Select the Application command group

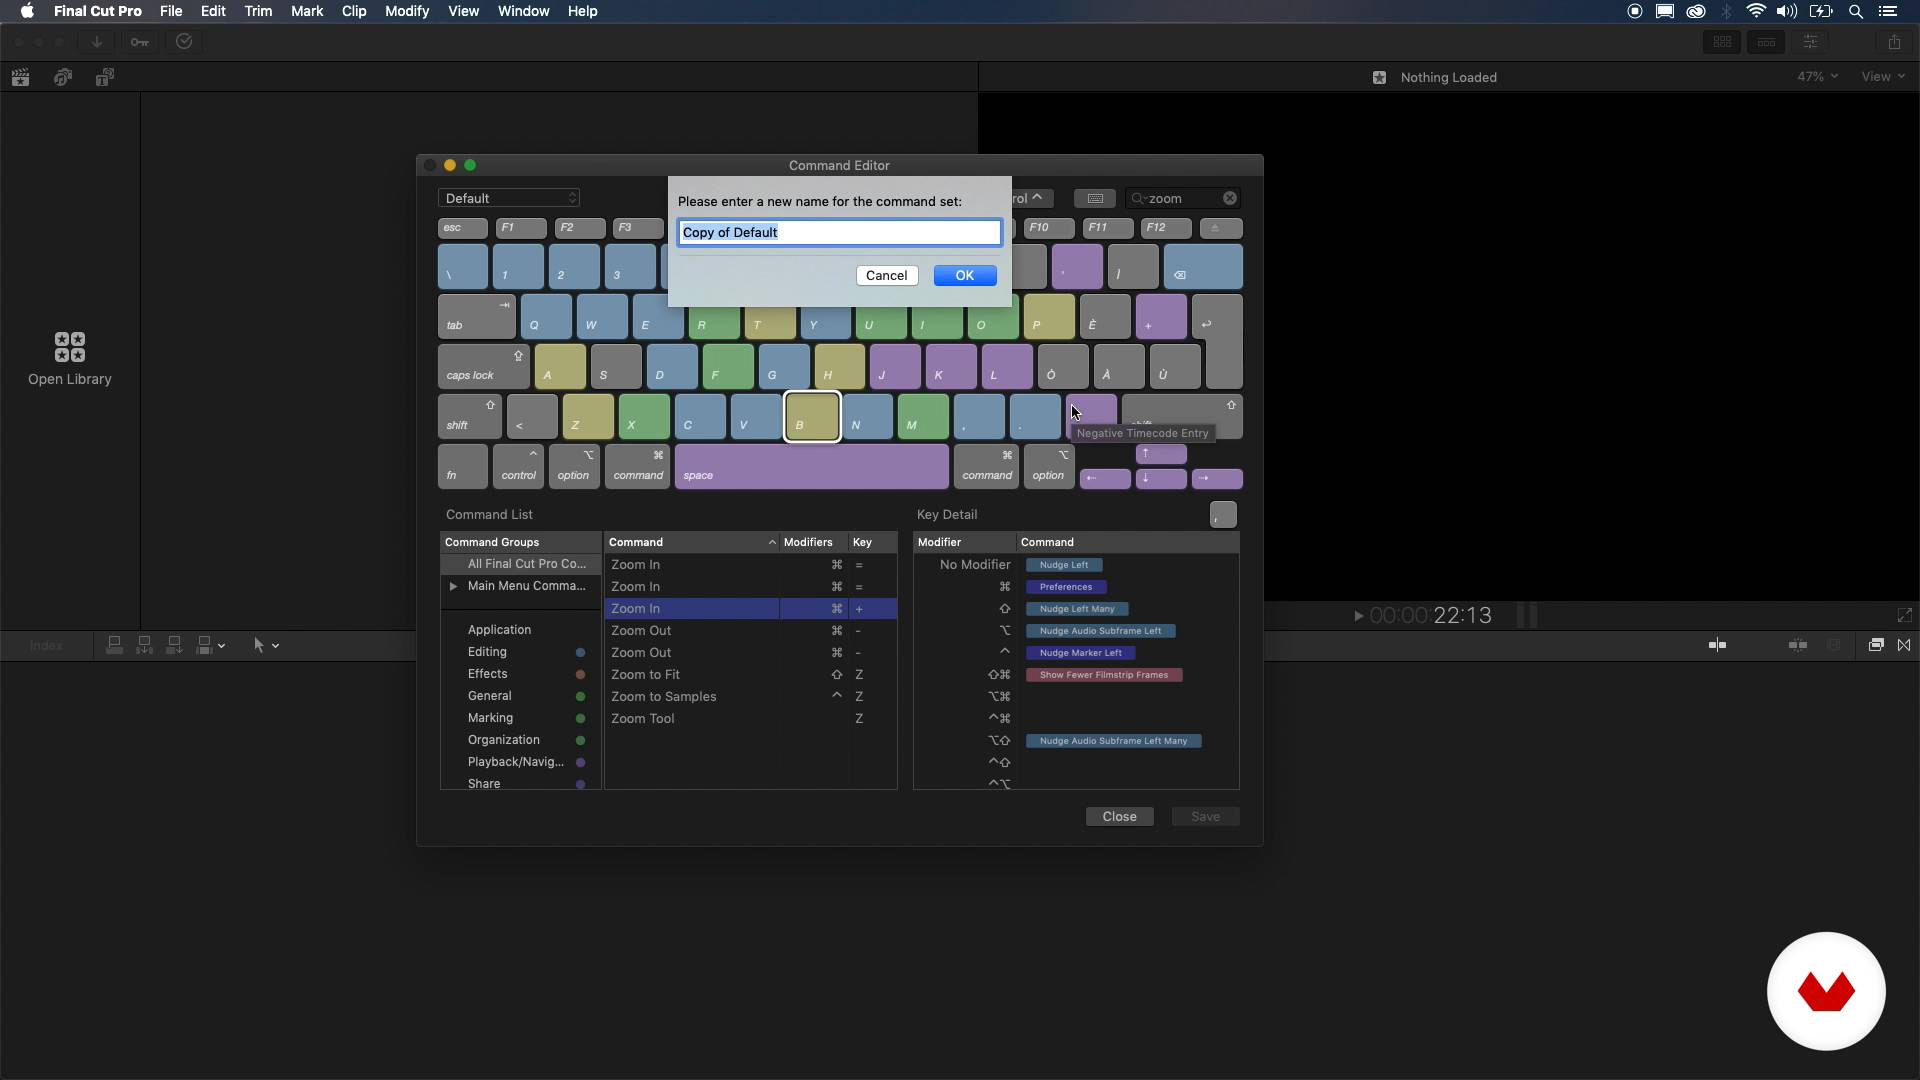(499, 630)
